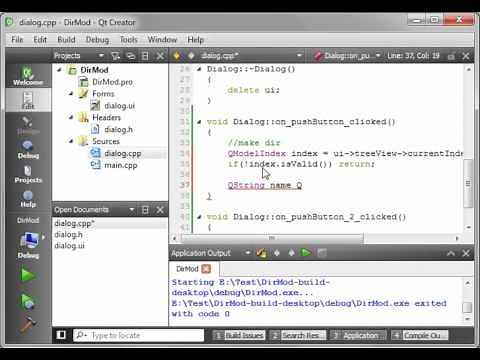This screenshot has width=480, height=360.
Task: Toggle synchronize with editor in Projects pane
Action: [130, 56]
